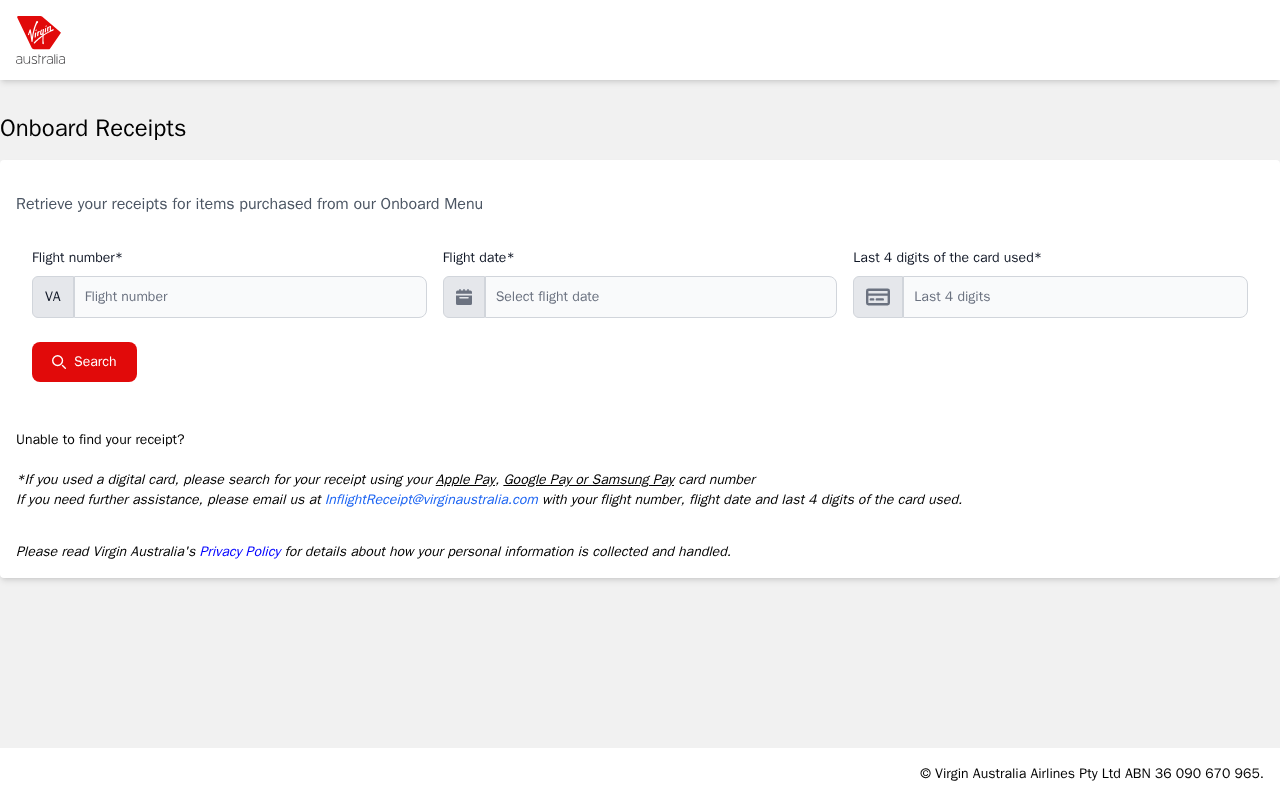The image size is (1280, 800).
Task: Click the Retrieve your receipts description text
Action: (249, 204)
